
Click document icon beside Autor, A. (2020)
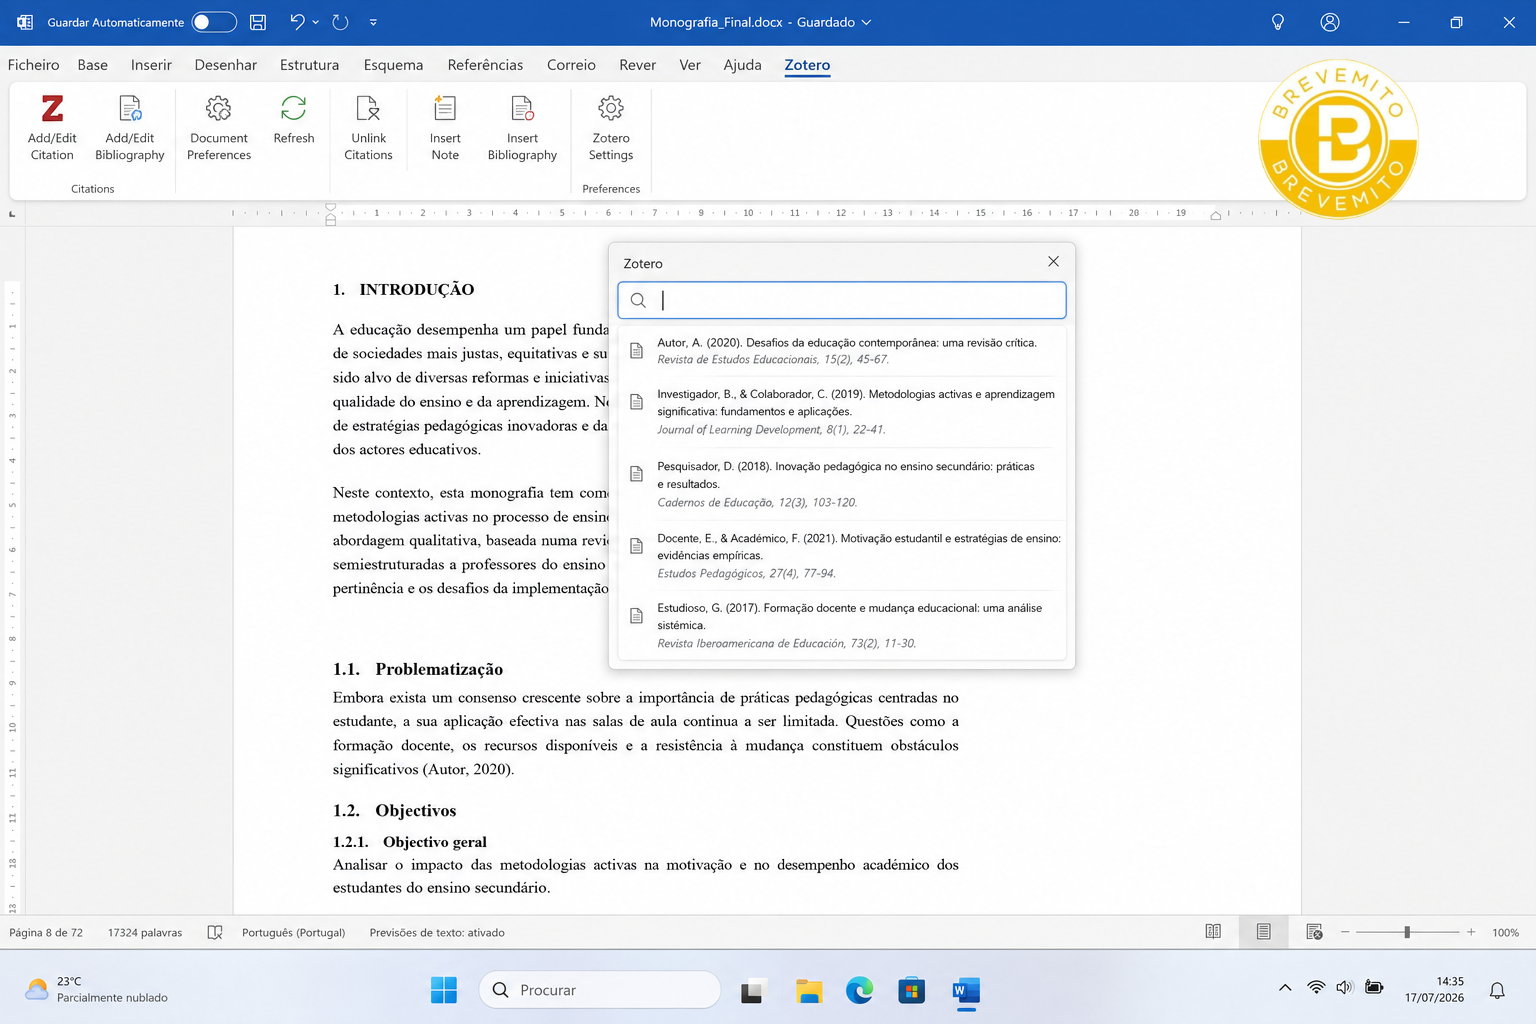[x=636, y=350]
